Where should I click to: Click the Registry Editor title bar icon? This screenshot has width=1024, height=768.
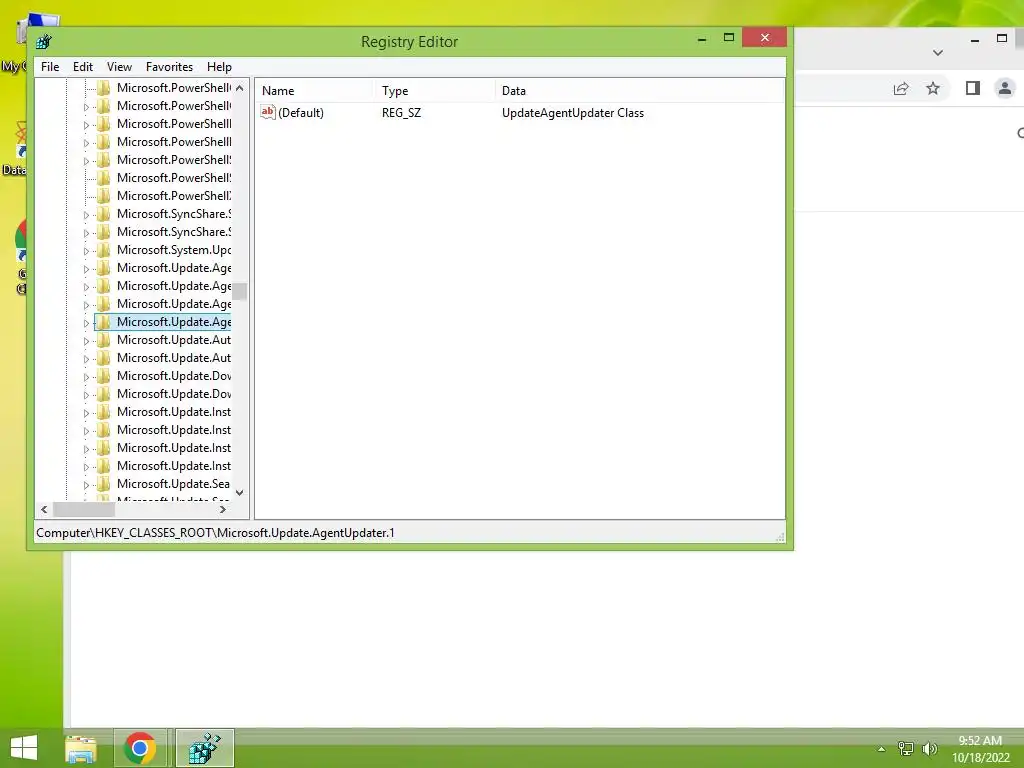(x=44, y=42)
